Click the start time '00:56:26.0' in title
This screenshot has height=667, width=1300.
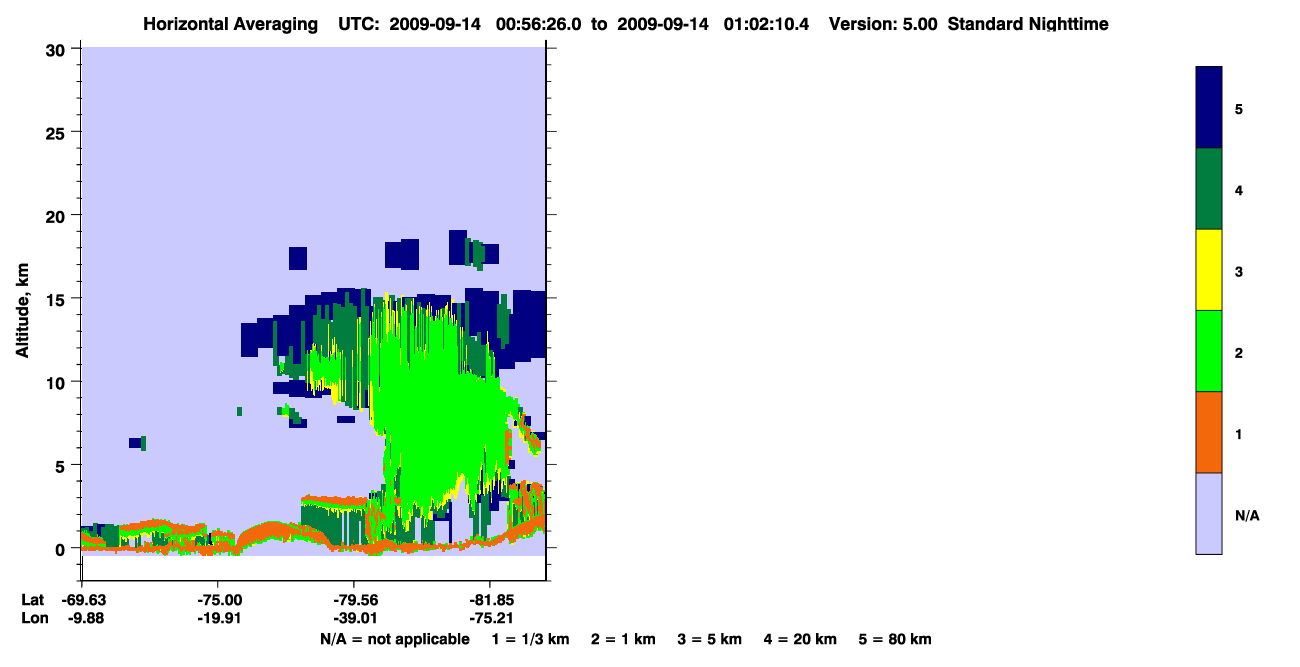541,24
